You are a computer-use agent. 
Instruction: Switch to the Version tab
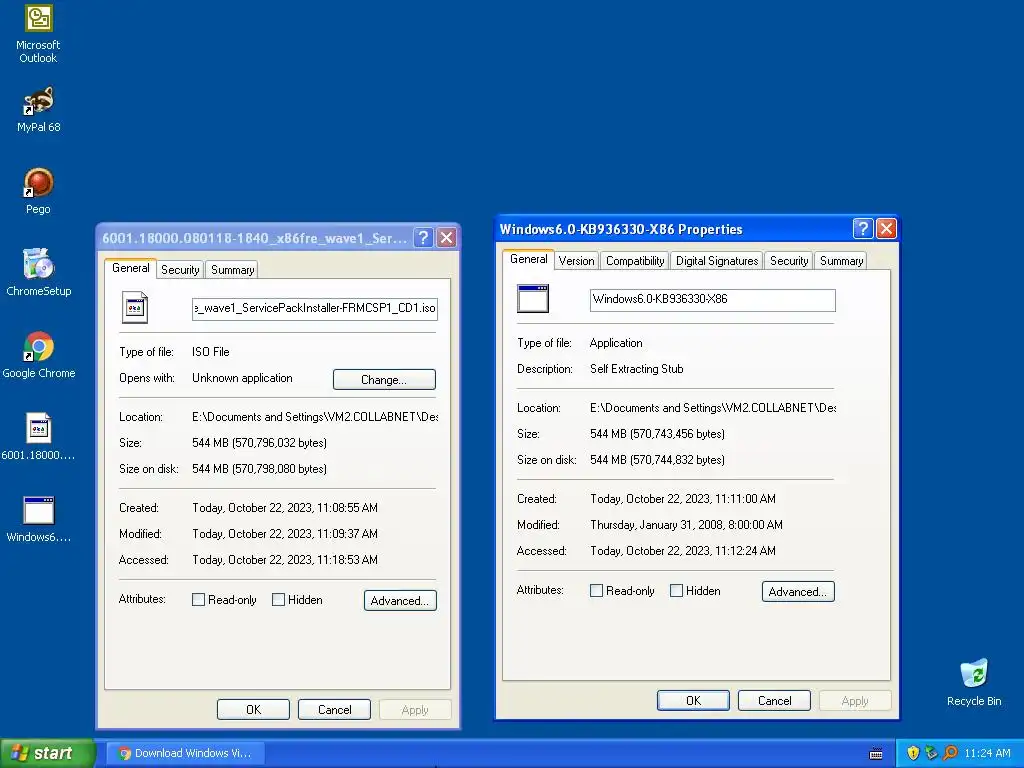click(577, 261)
